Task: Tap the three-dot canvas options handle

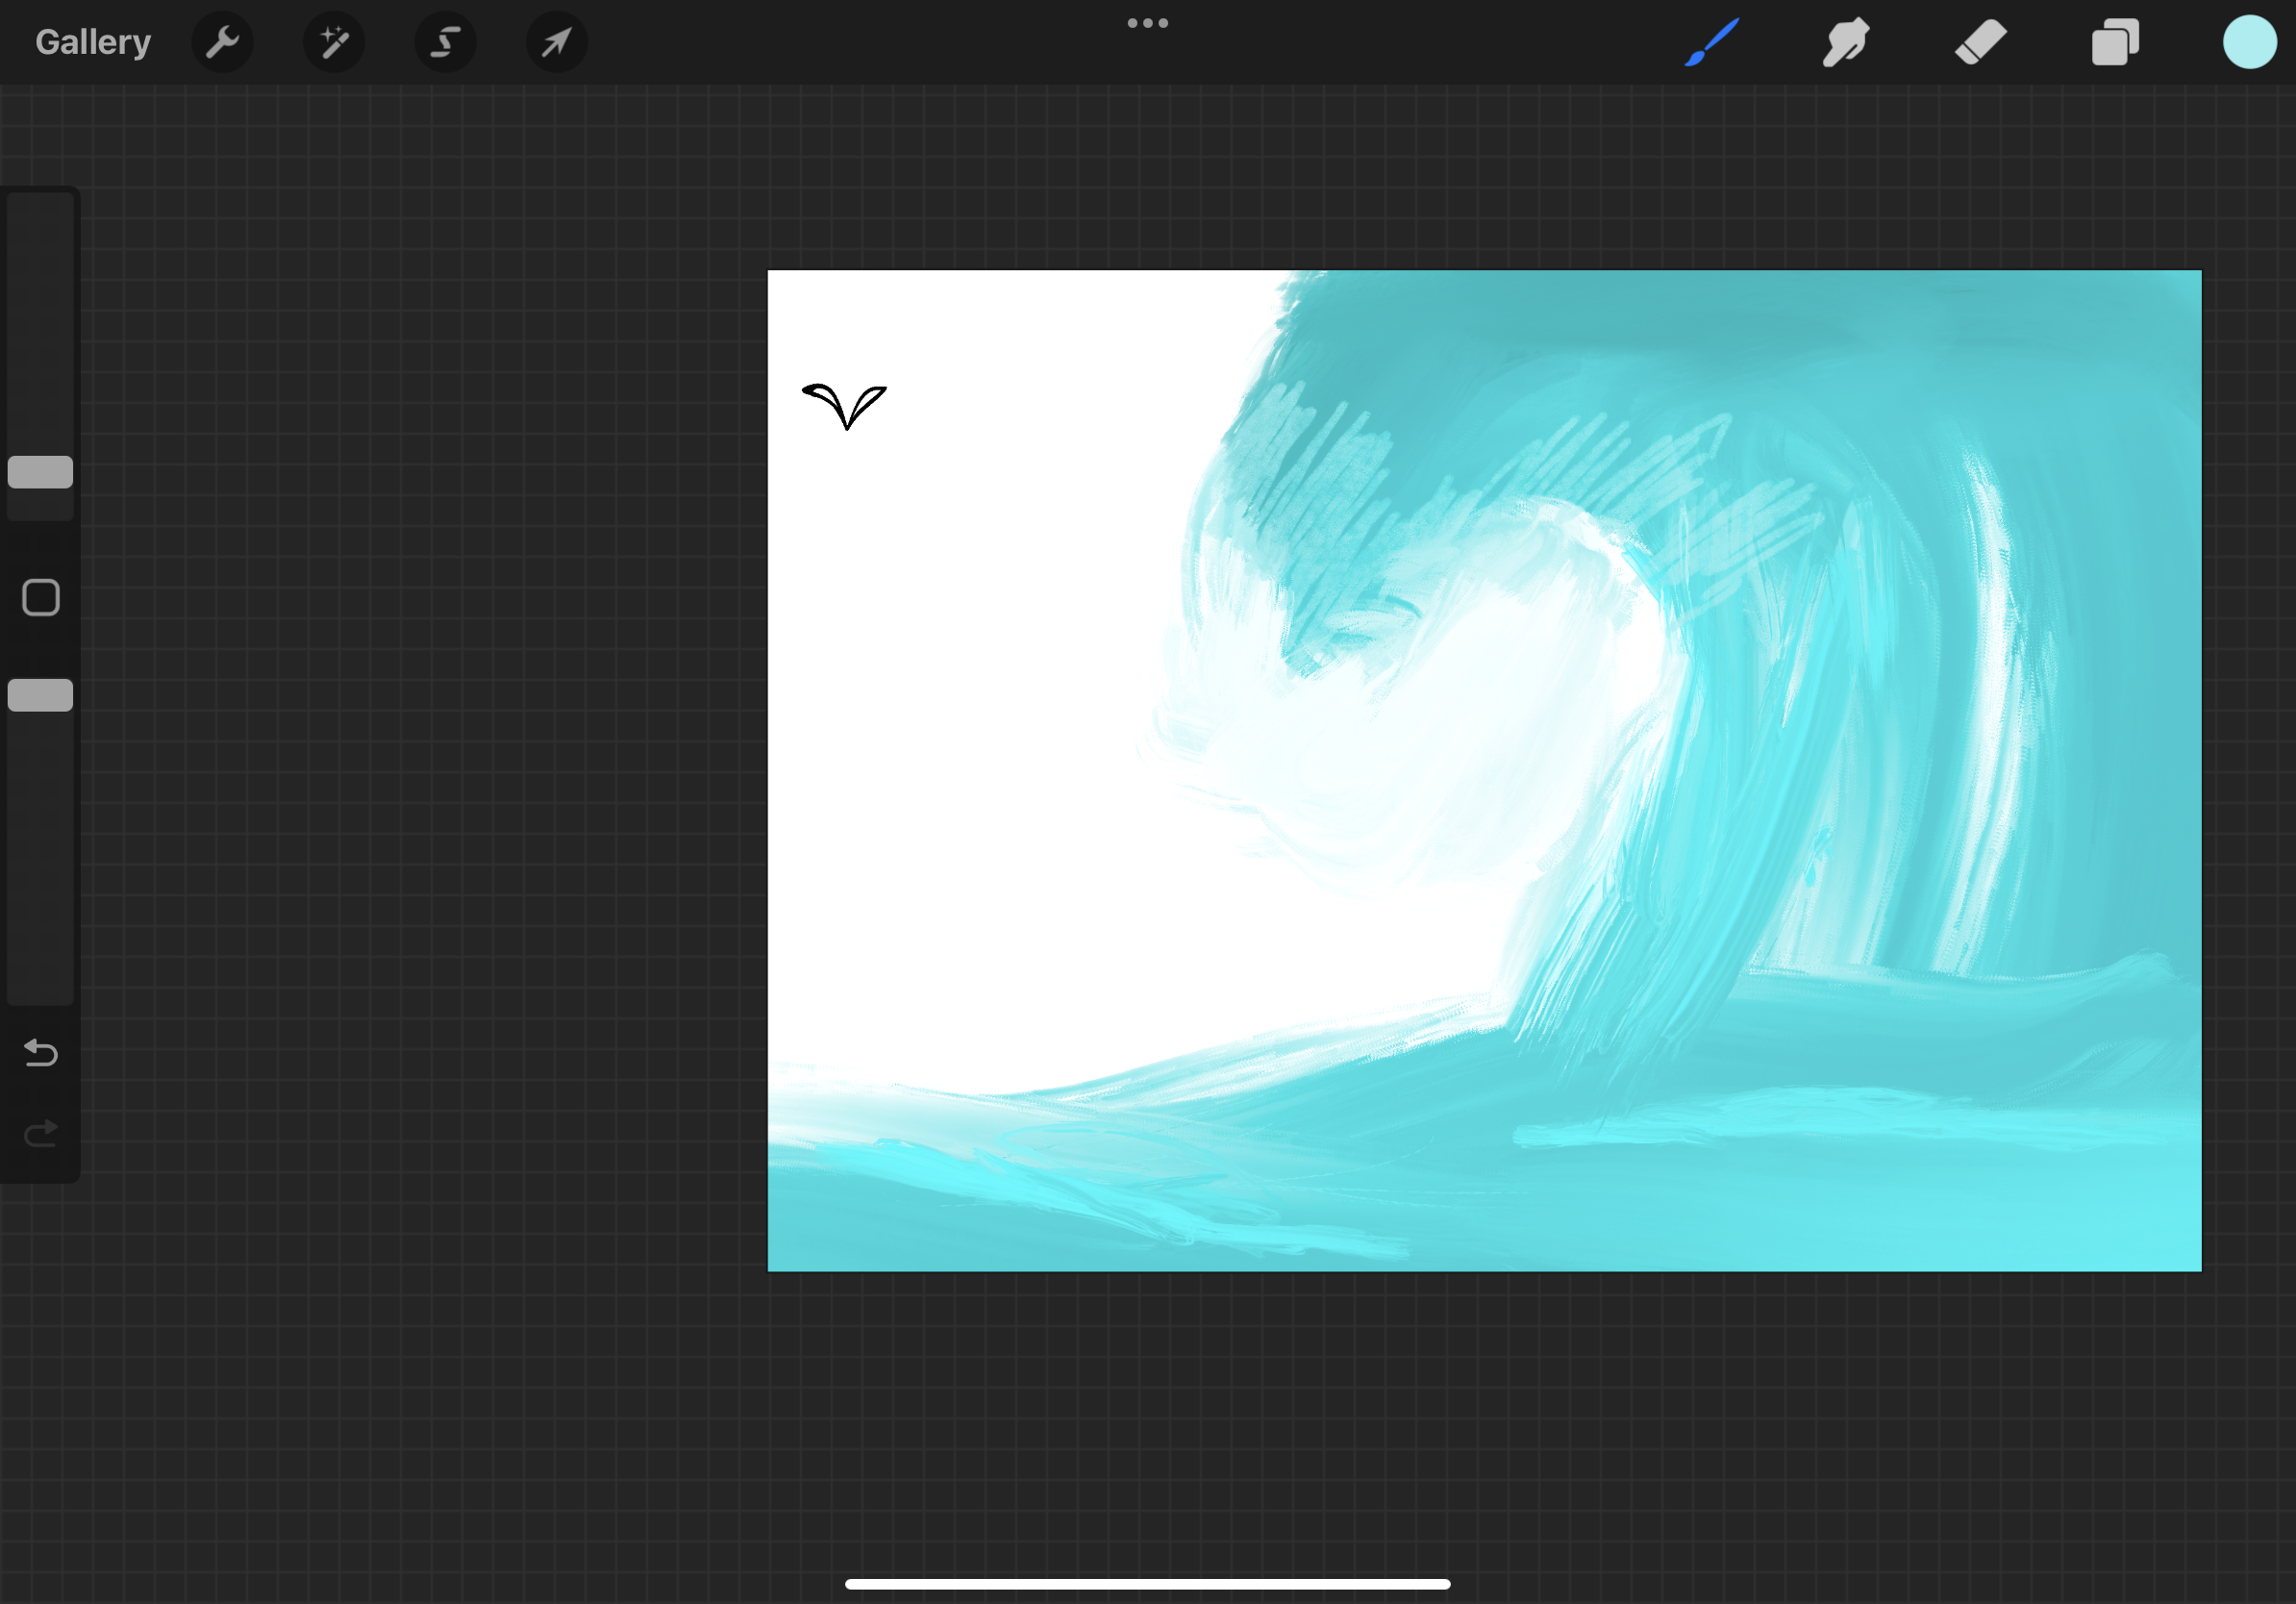Action: tap(1147, 22)
